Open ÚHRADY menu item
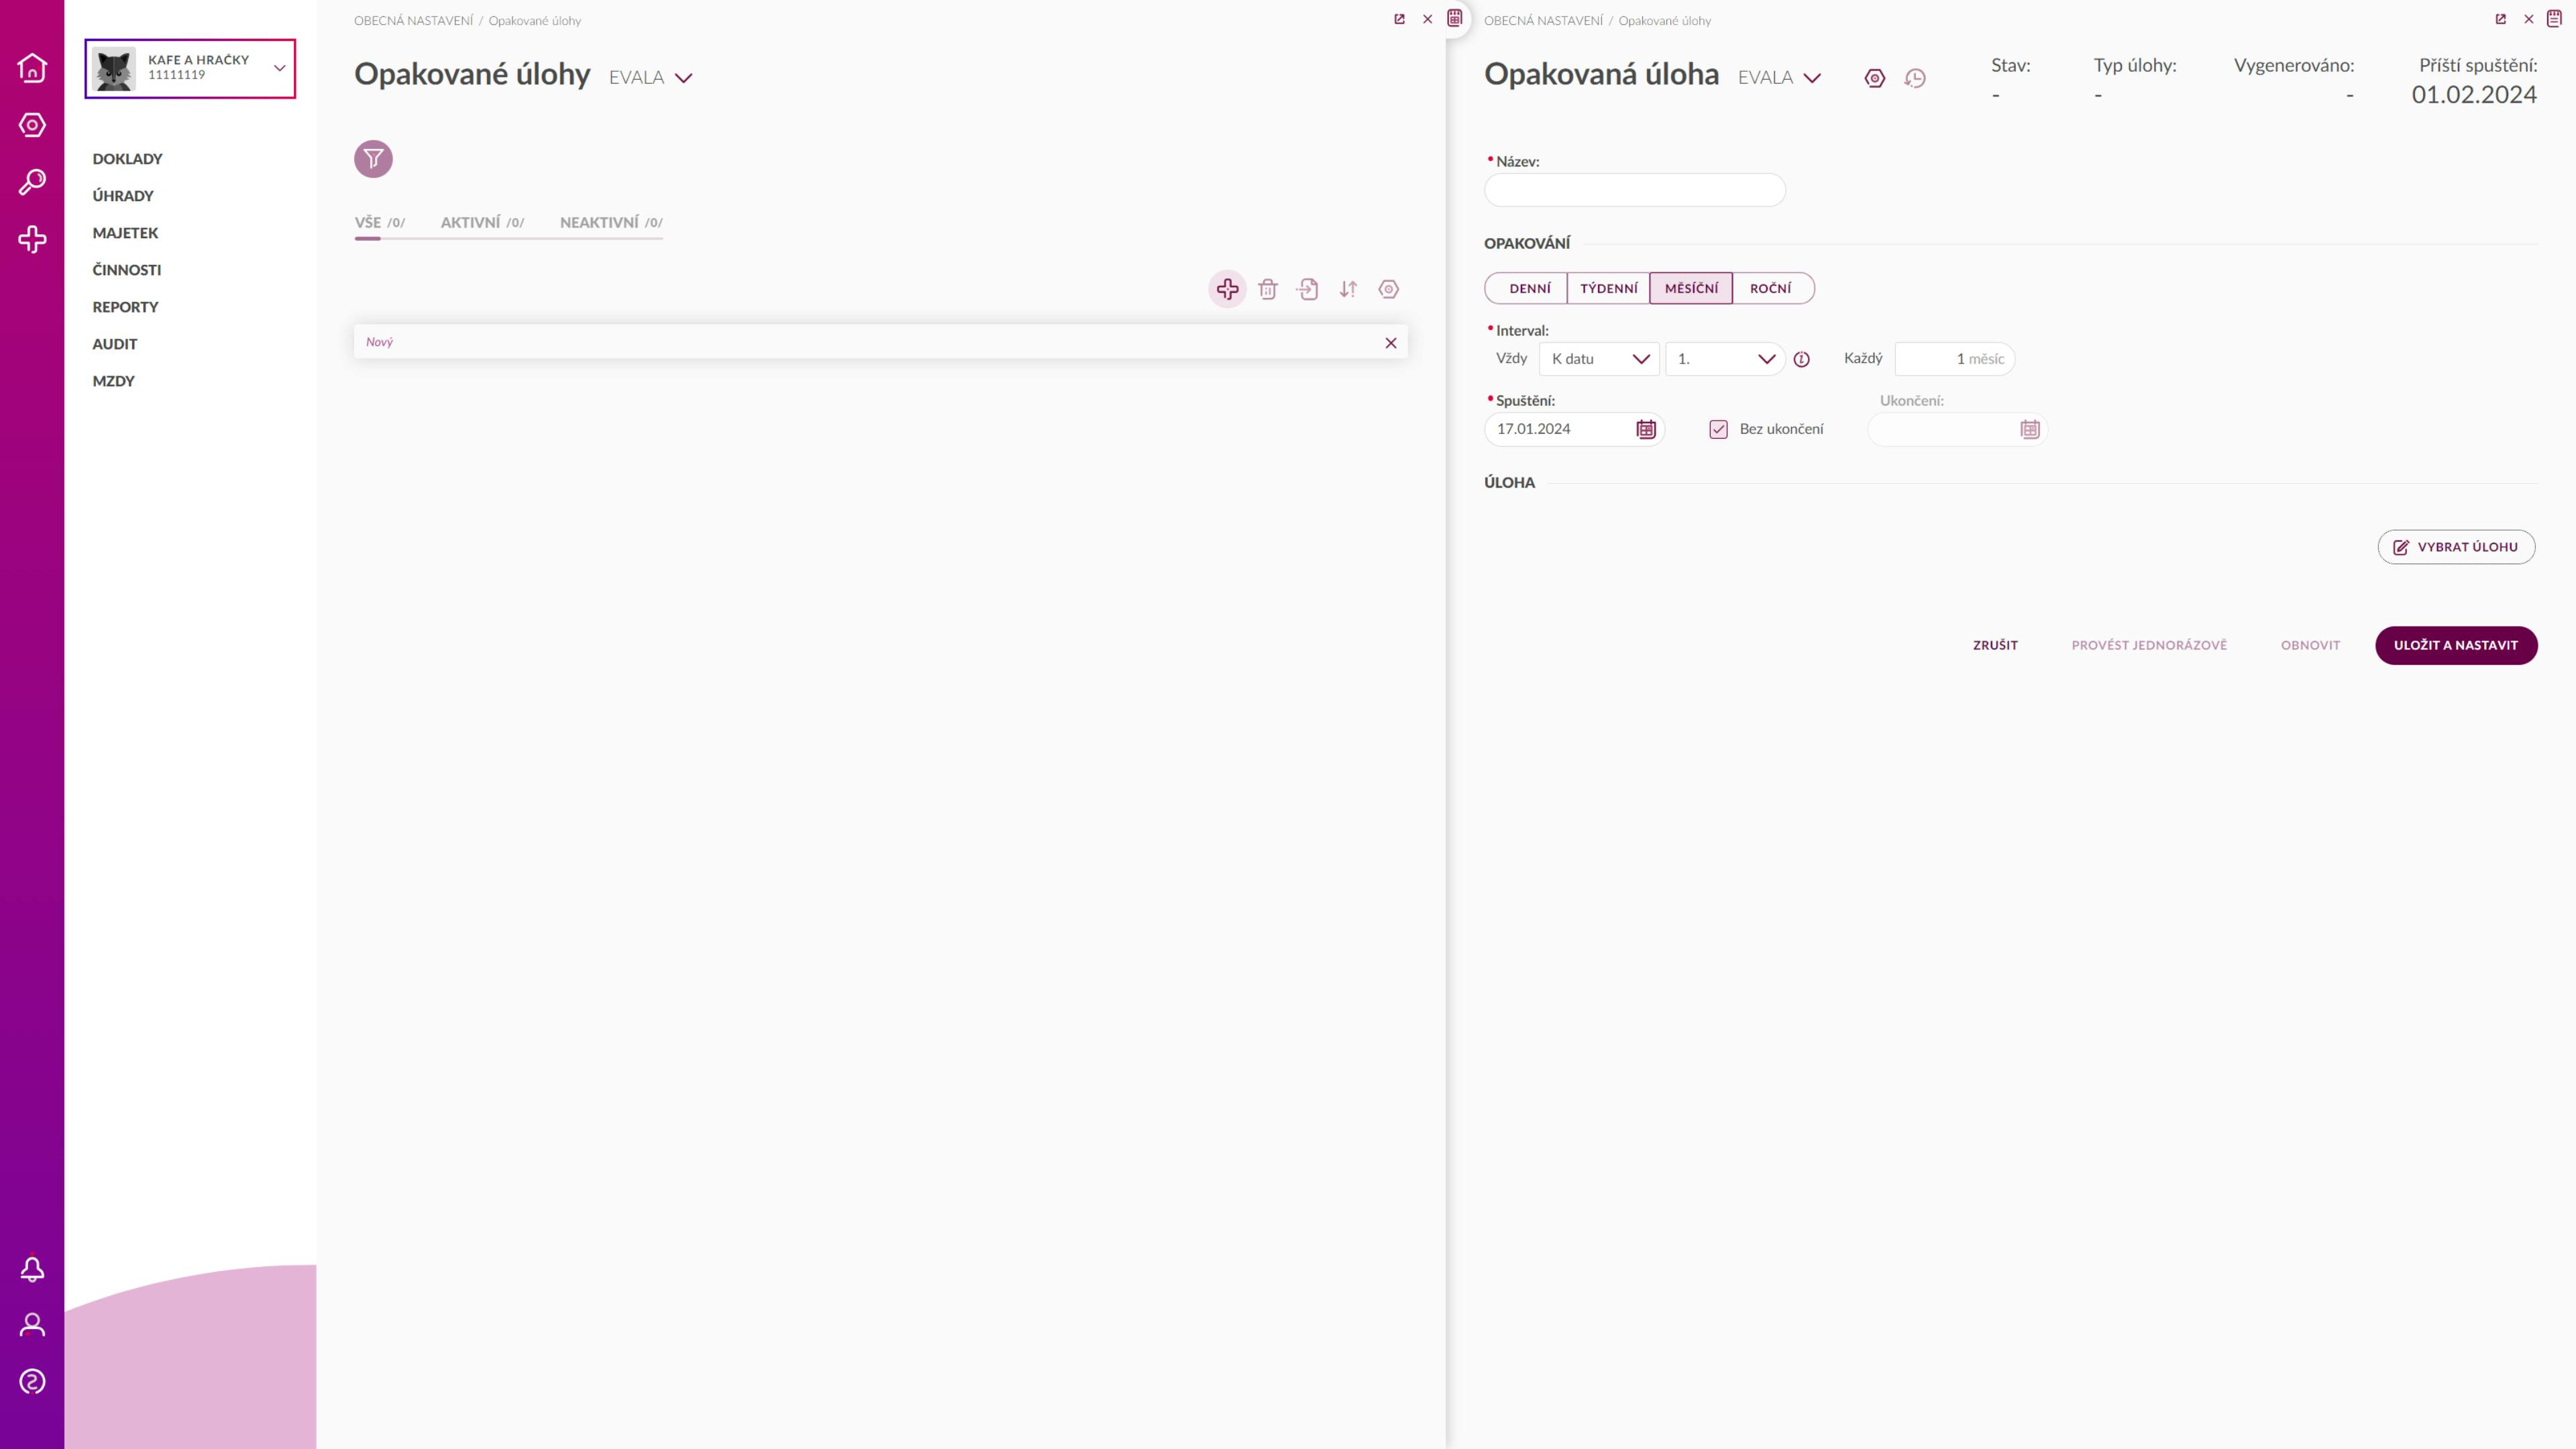This screenshot has height=1449, width=2576. 123,196
